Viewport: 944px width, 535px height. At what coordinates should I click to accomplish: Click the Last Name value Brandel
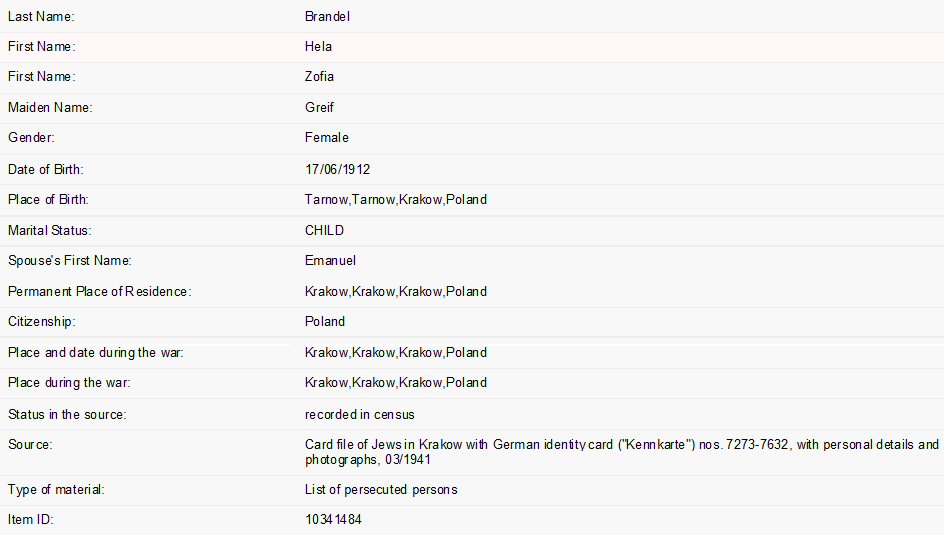(x=327, y=16)
